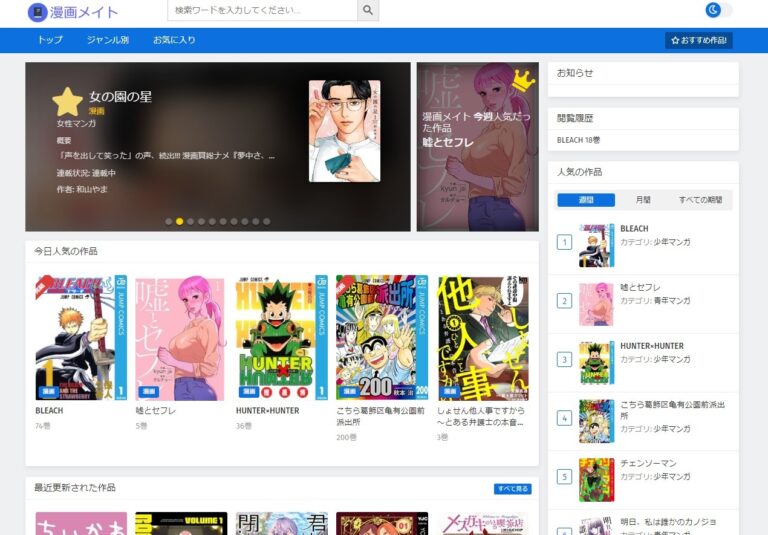Click the yellow star icon on the banner
This screenshot has width=768, height=535.
point(67,102)
